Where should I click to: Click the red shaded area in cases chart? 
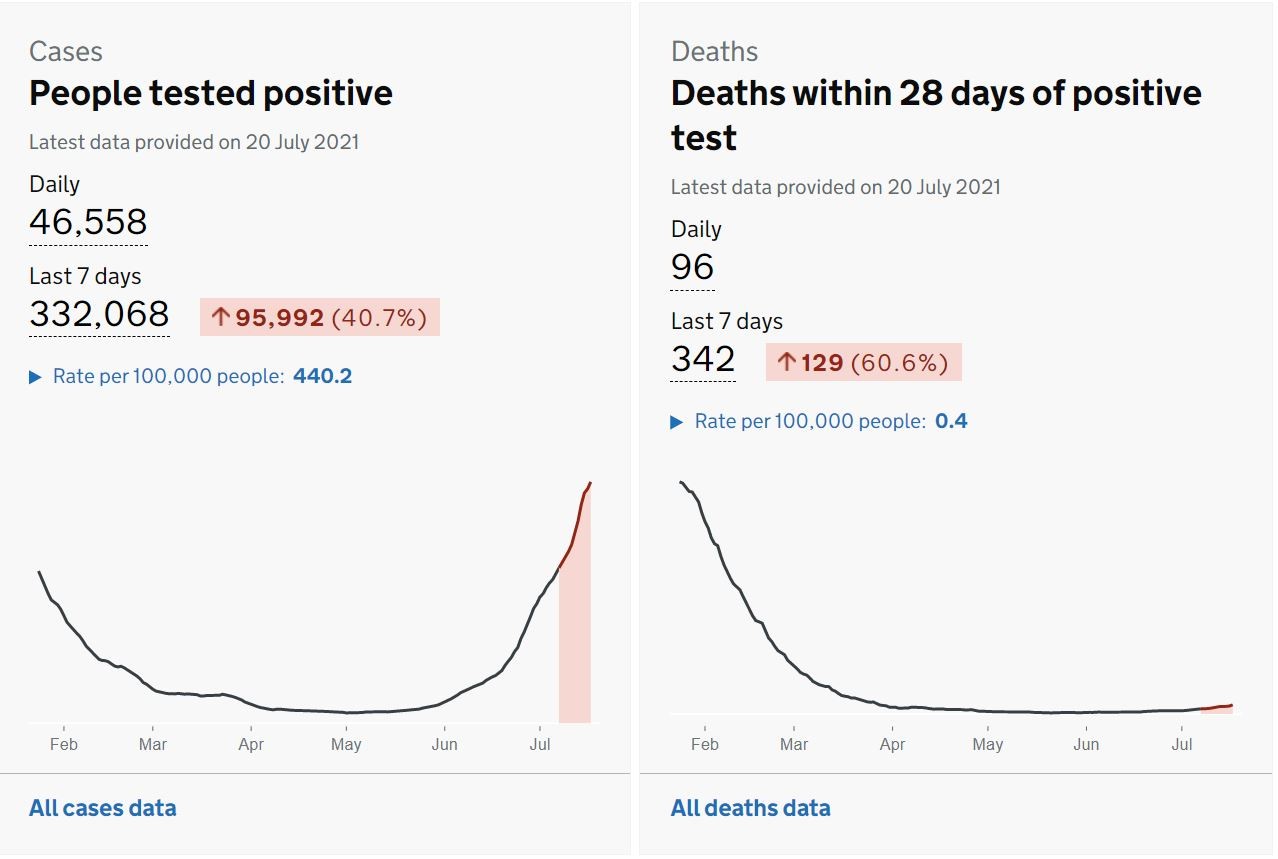pos(575,650)
